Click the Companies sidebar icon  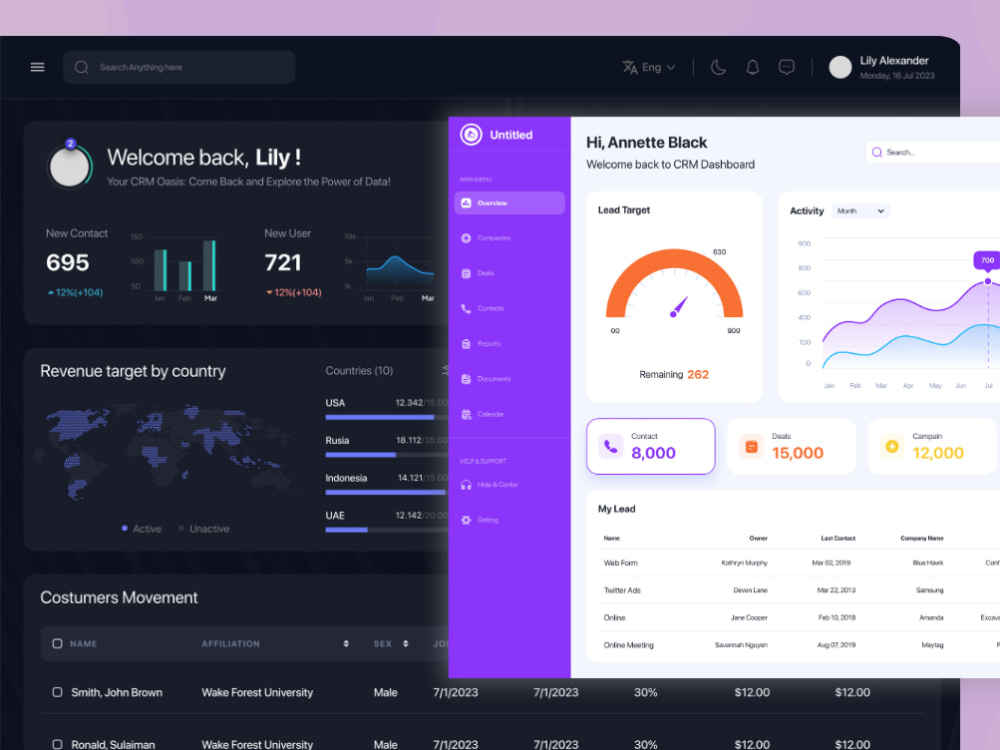[466, 238]
